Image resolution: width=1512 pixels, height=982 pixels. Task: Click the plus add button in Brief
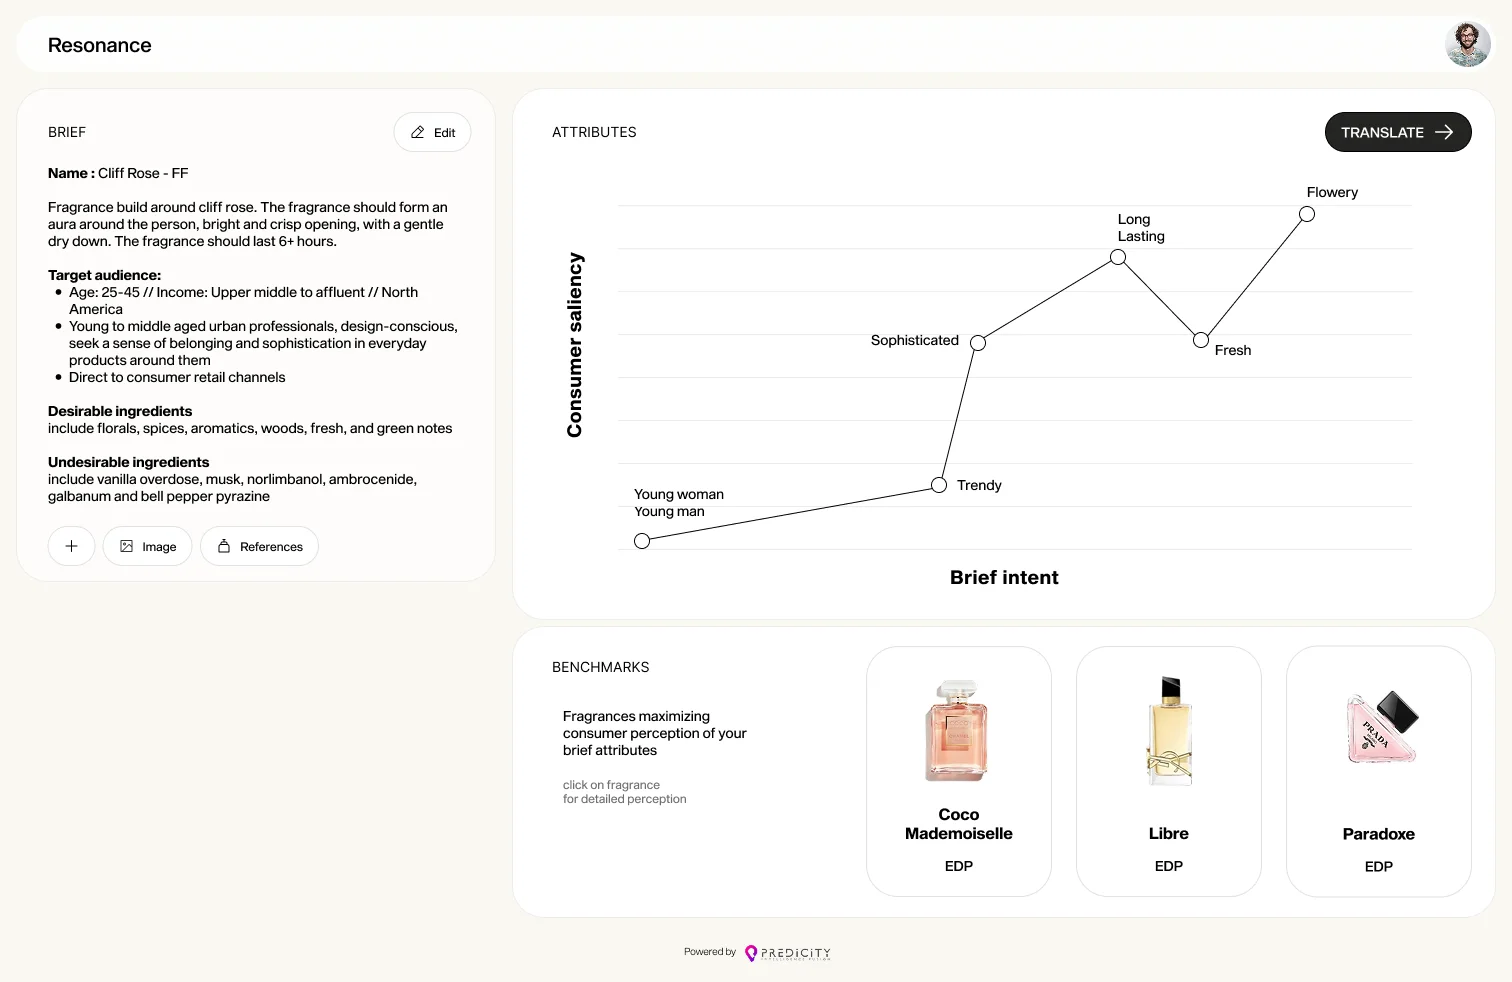click(x=71, y=546)
